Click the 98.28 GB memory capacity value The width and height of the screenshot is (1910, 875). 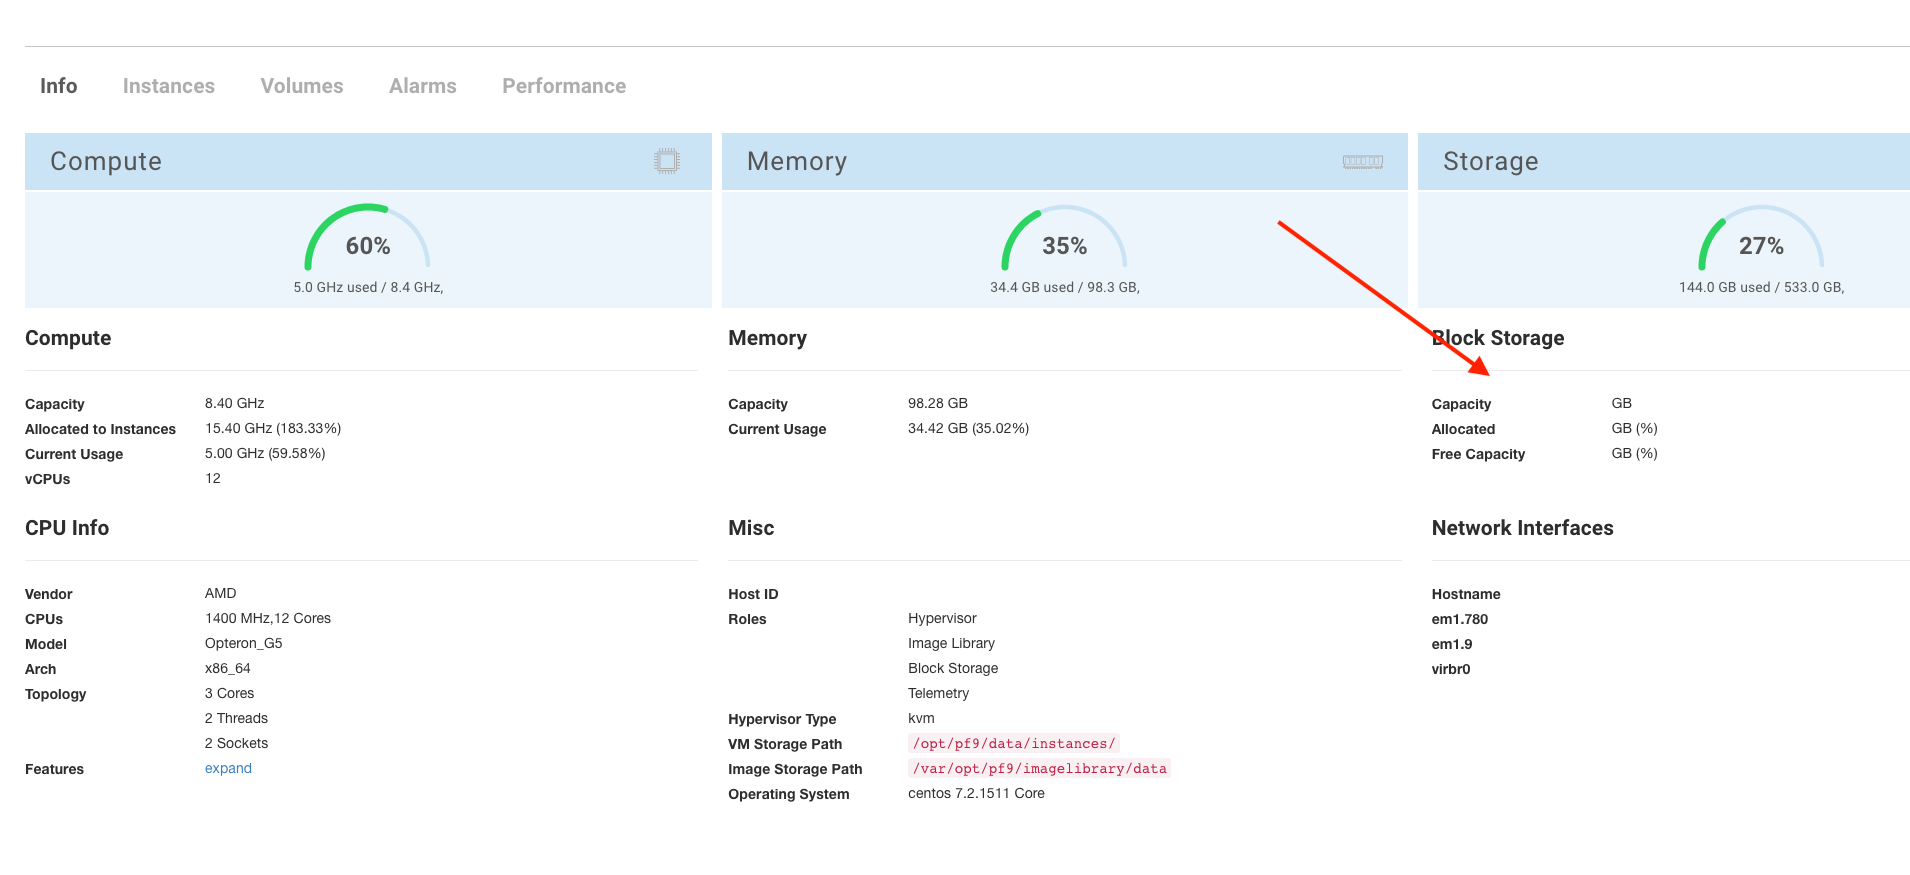pyautogui.click(x=938, y=403)
